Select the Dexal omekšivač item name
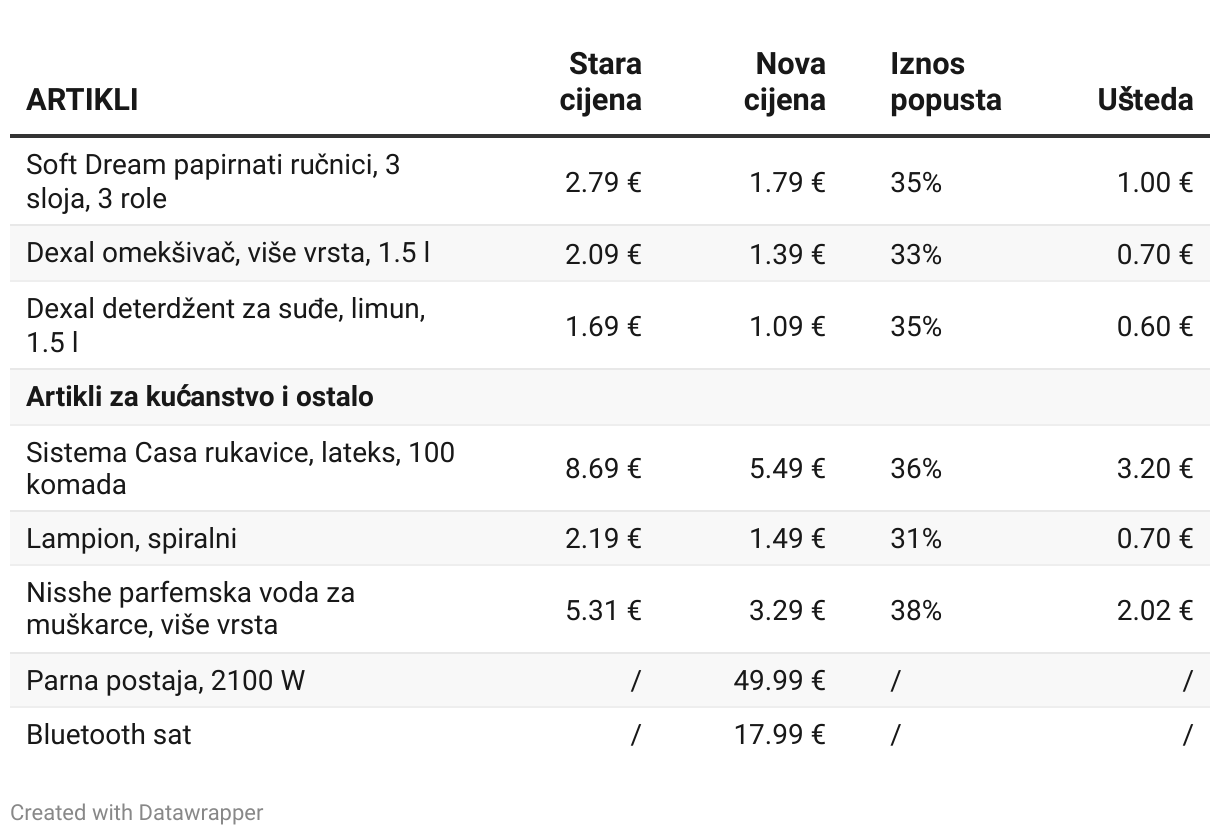The height and width of the screenshot is (836, 1220). tap(228, 253)
